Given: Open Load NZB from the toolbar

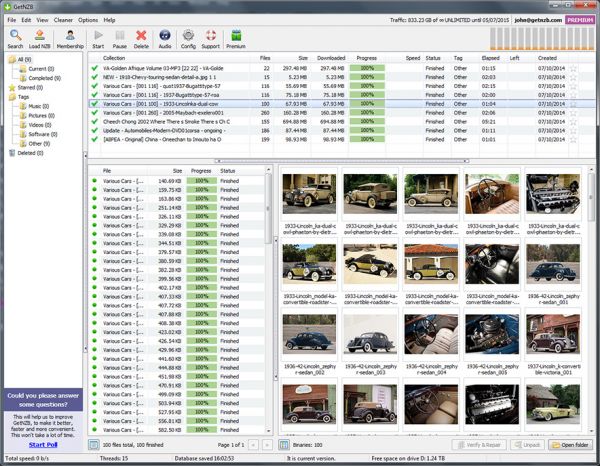Looking at the screenshot, I should (x=40, y=38).
